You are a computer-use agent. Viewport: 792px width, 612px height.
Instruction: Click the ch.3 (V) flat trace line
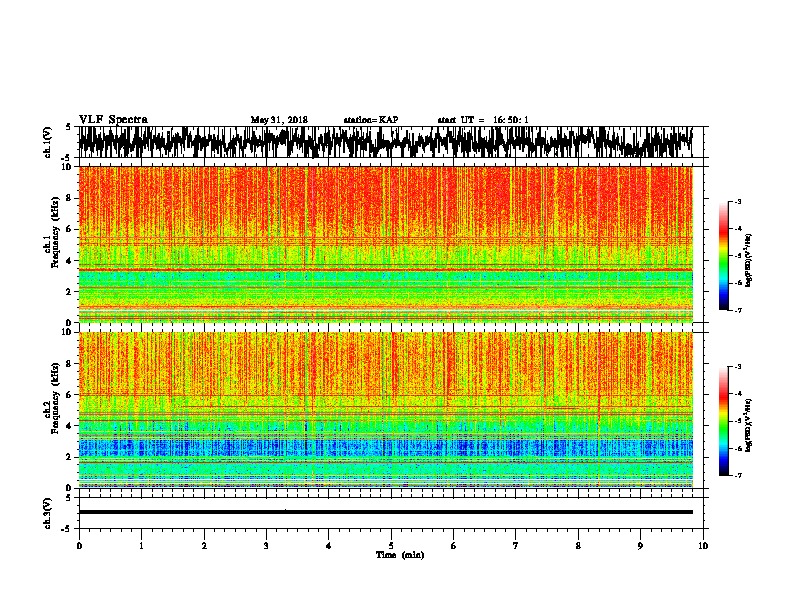pyautogui.click(x=385, y=512)
